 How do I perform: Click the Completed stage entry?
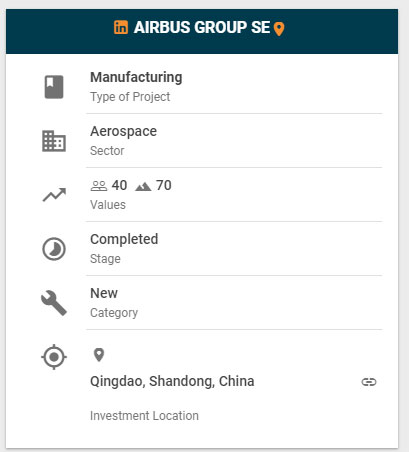pyautogui.click(x=124, y=239)
